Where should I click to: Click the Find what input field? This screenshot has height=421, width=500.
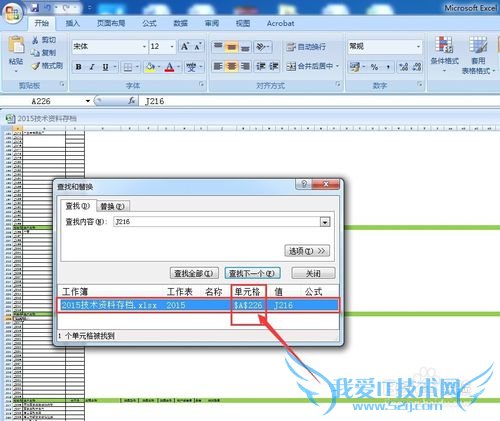[217, 222]
